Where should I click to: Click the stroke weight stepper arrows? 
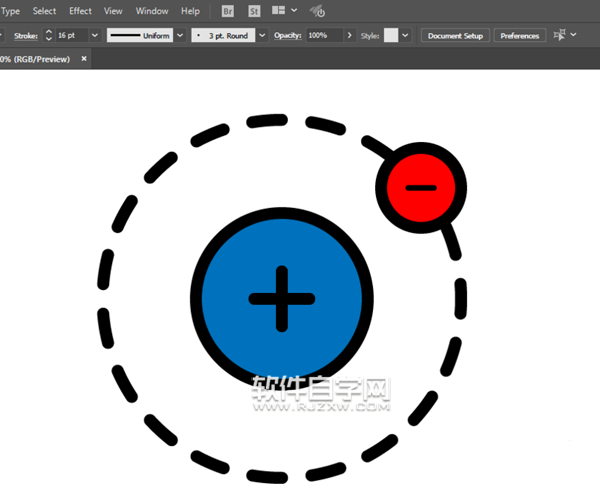(x=49, y=35)
